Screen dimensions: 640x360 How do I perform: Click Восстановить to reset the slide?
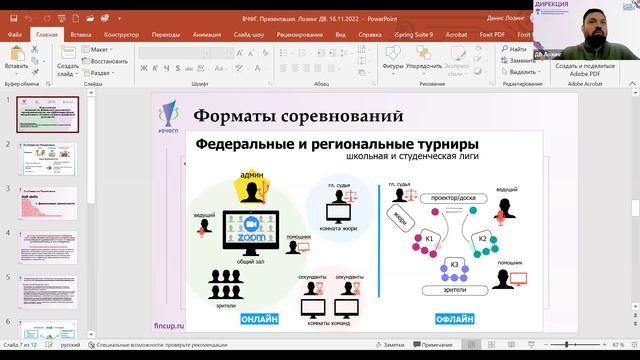pyautogui.click(x=105, y=61)
